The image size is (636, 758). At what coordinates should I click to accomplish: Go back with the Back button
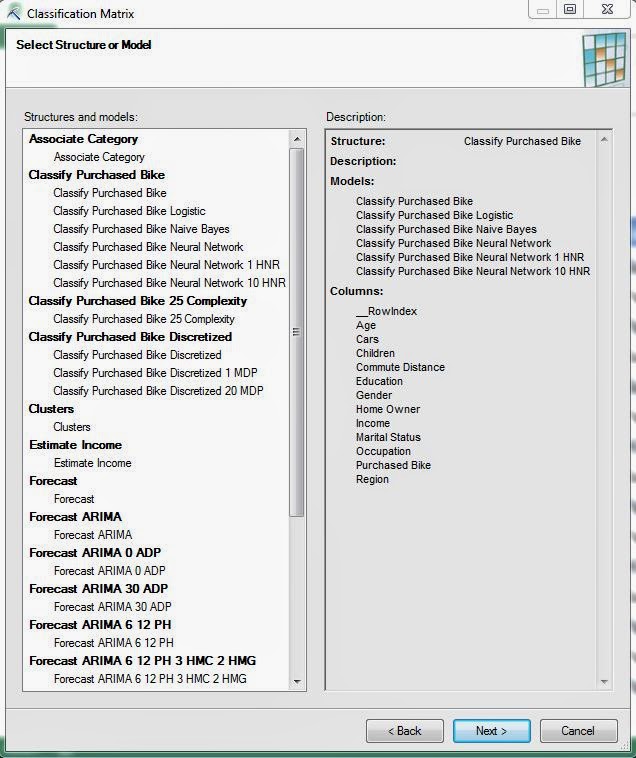pyautogui.click(x=405, y=730)
